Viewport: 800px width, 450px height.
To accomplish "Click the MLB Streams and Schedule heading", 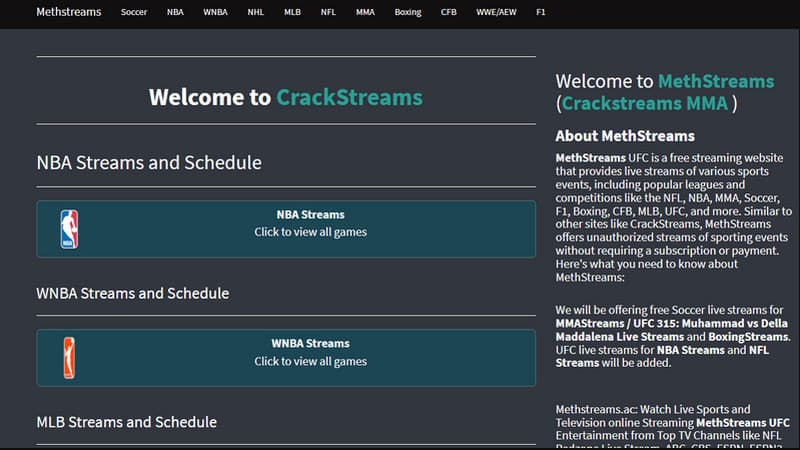I will 127,422.
